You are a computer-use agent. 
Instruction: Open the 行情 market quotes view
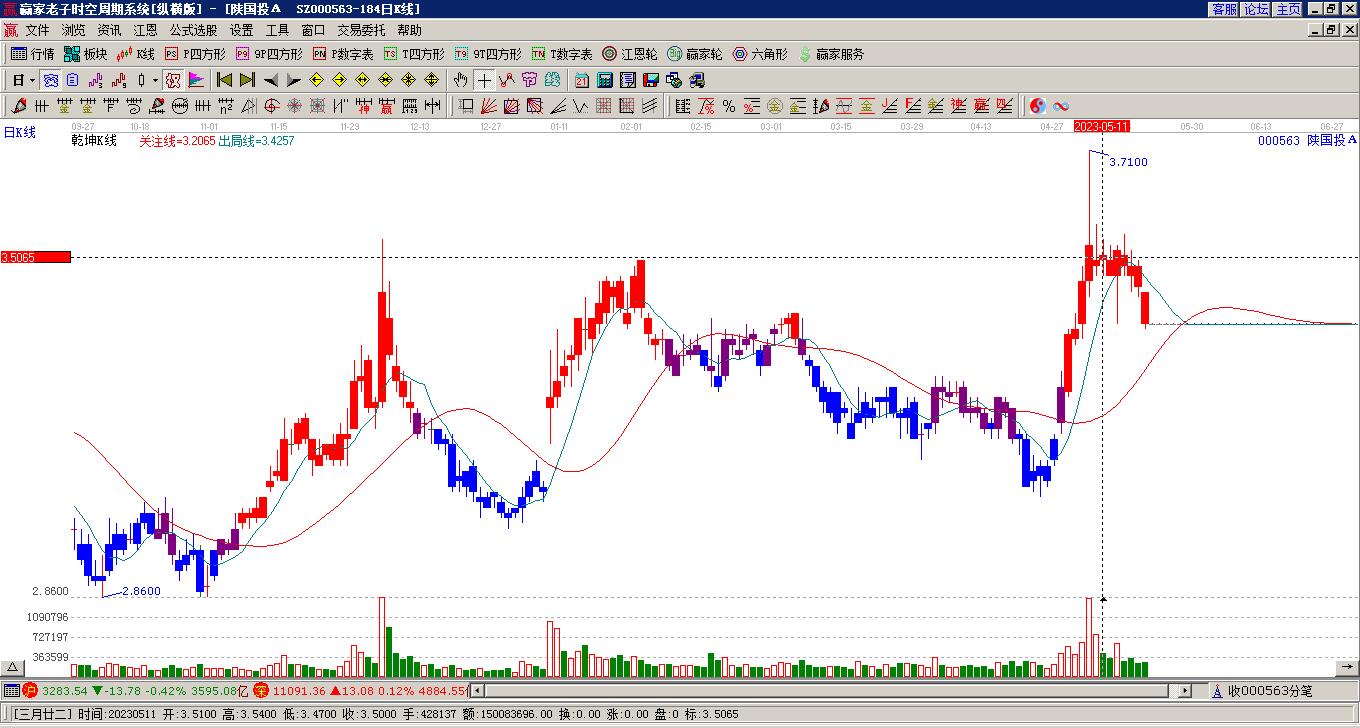click(32, 54)
